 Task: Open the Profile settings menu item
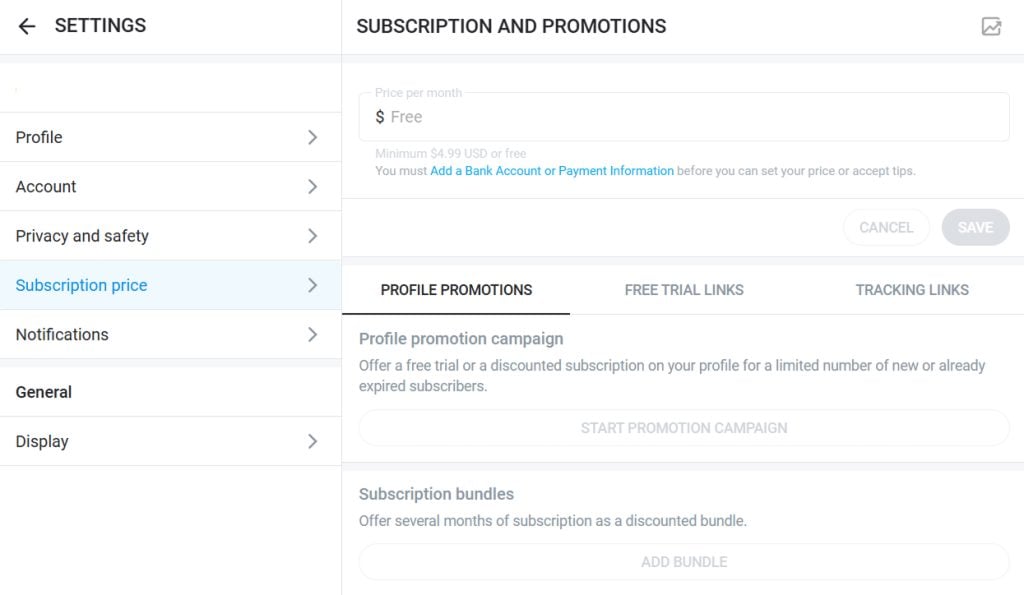point(40,137)
